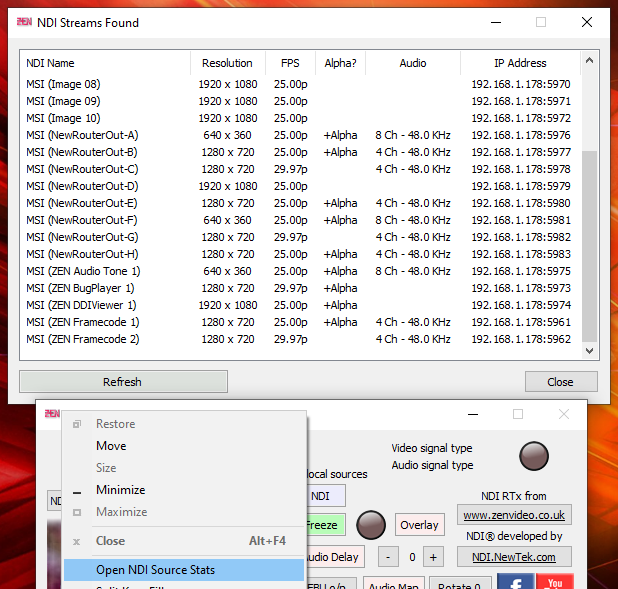
Task: Select row MSI (ZEN Framecode 2)
Action: pyautogui.click(x=300, y=339)
